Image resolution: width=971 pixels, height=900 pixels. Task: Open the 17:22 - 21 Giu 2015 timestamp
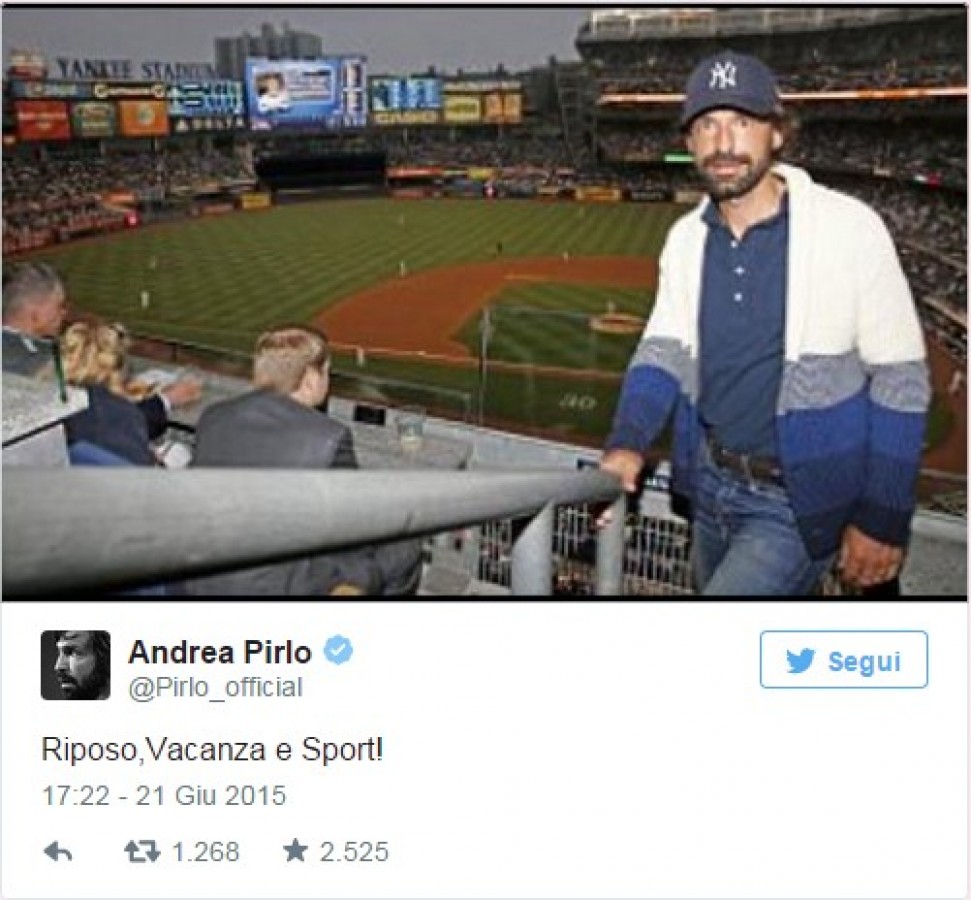click(x=164, y=795)
